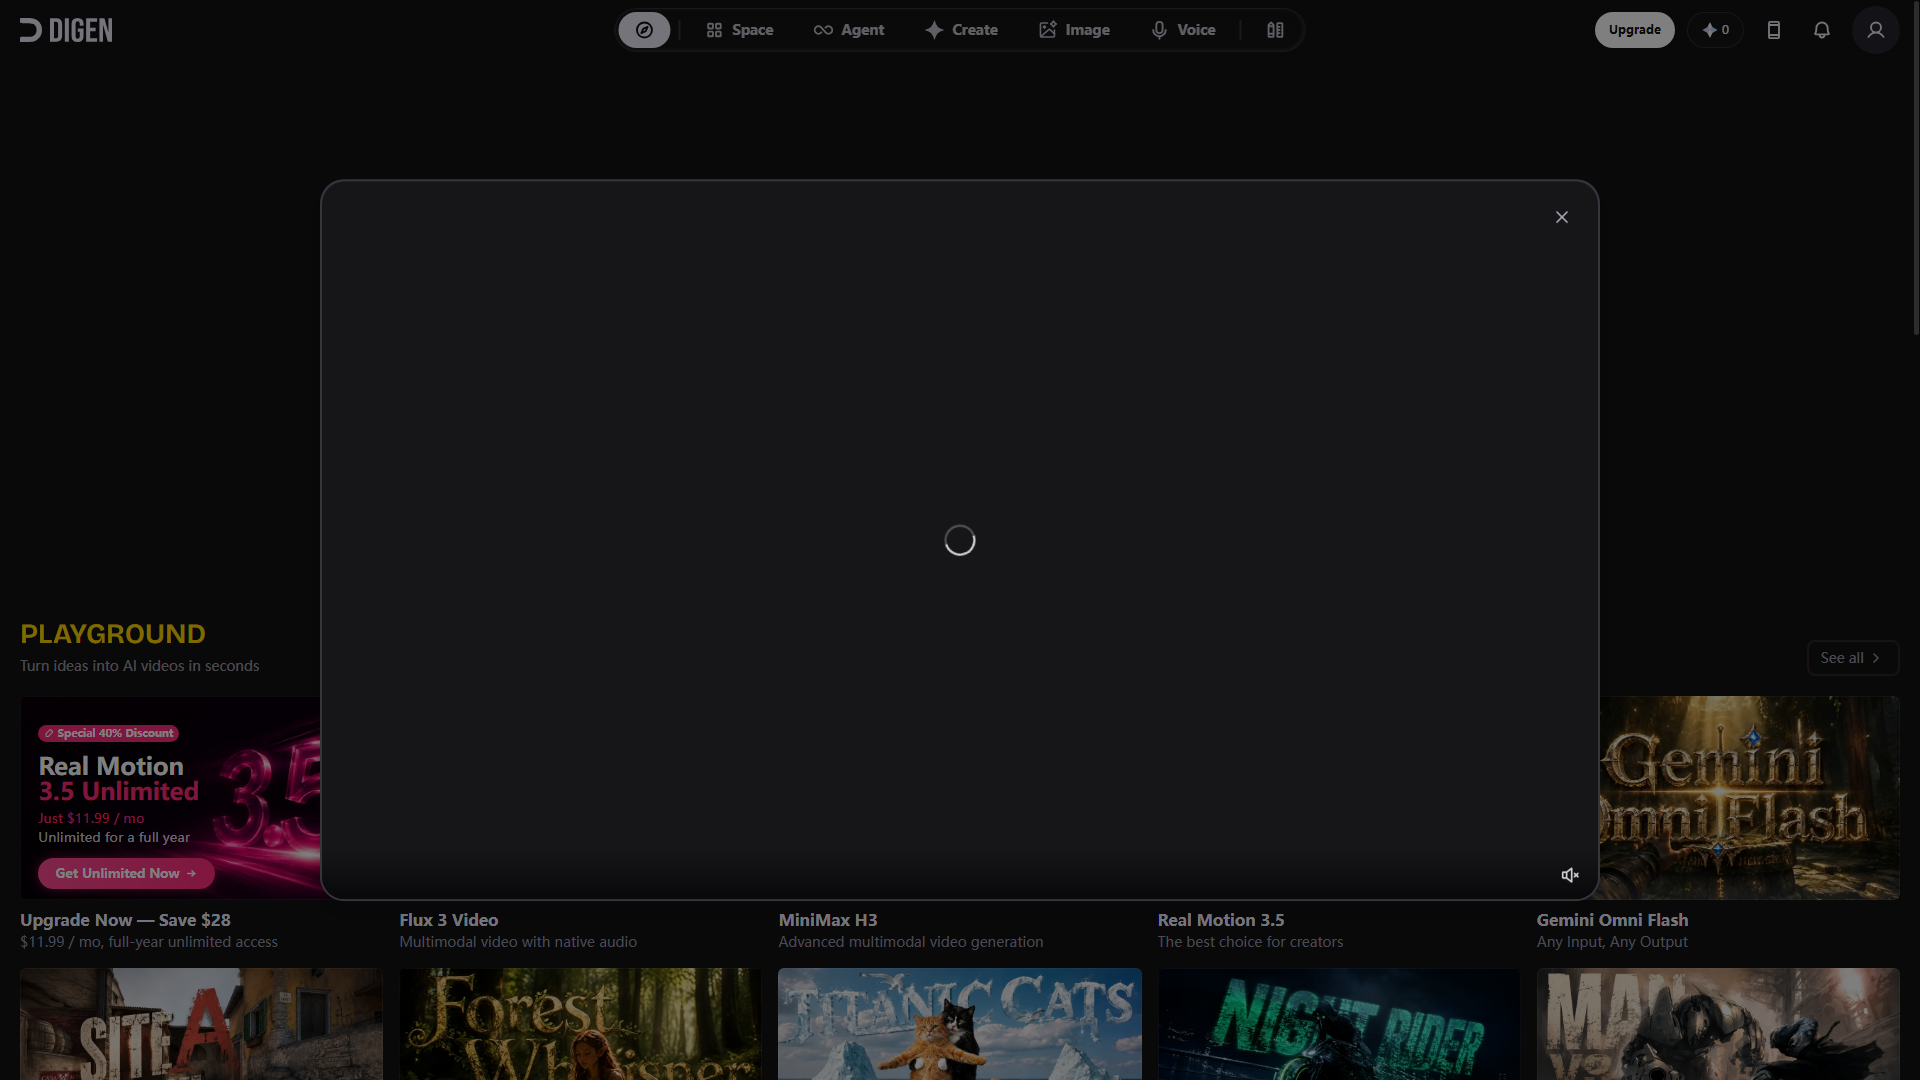Click the mobile phone icon
The width and height of the screenshot is (1920, 1080).
[1774, 30]
